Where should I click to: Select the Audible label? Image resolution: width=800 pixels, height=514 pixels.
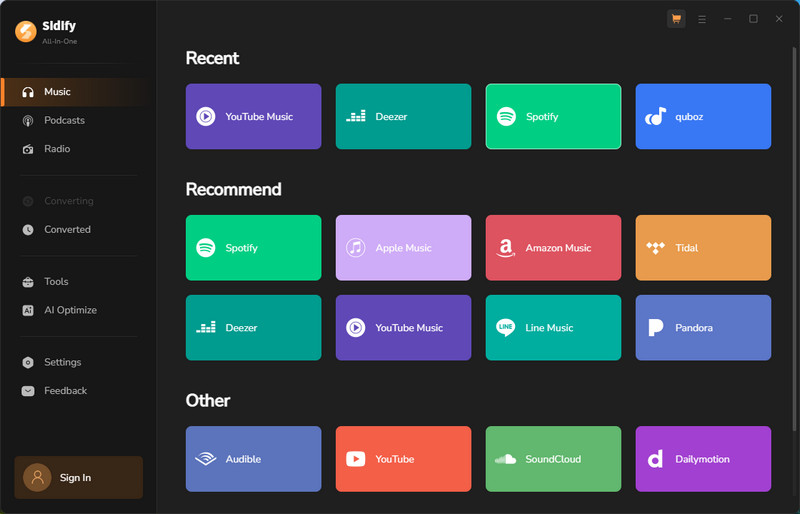(243, 459)
